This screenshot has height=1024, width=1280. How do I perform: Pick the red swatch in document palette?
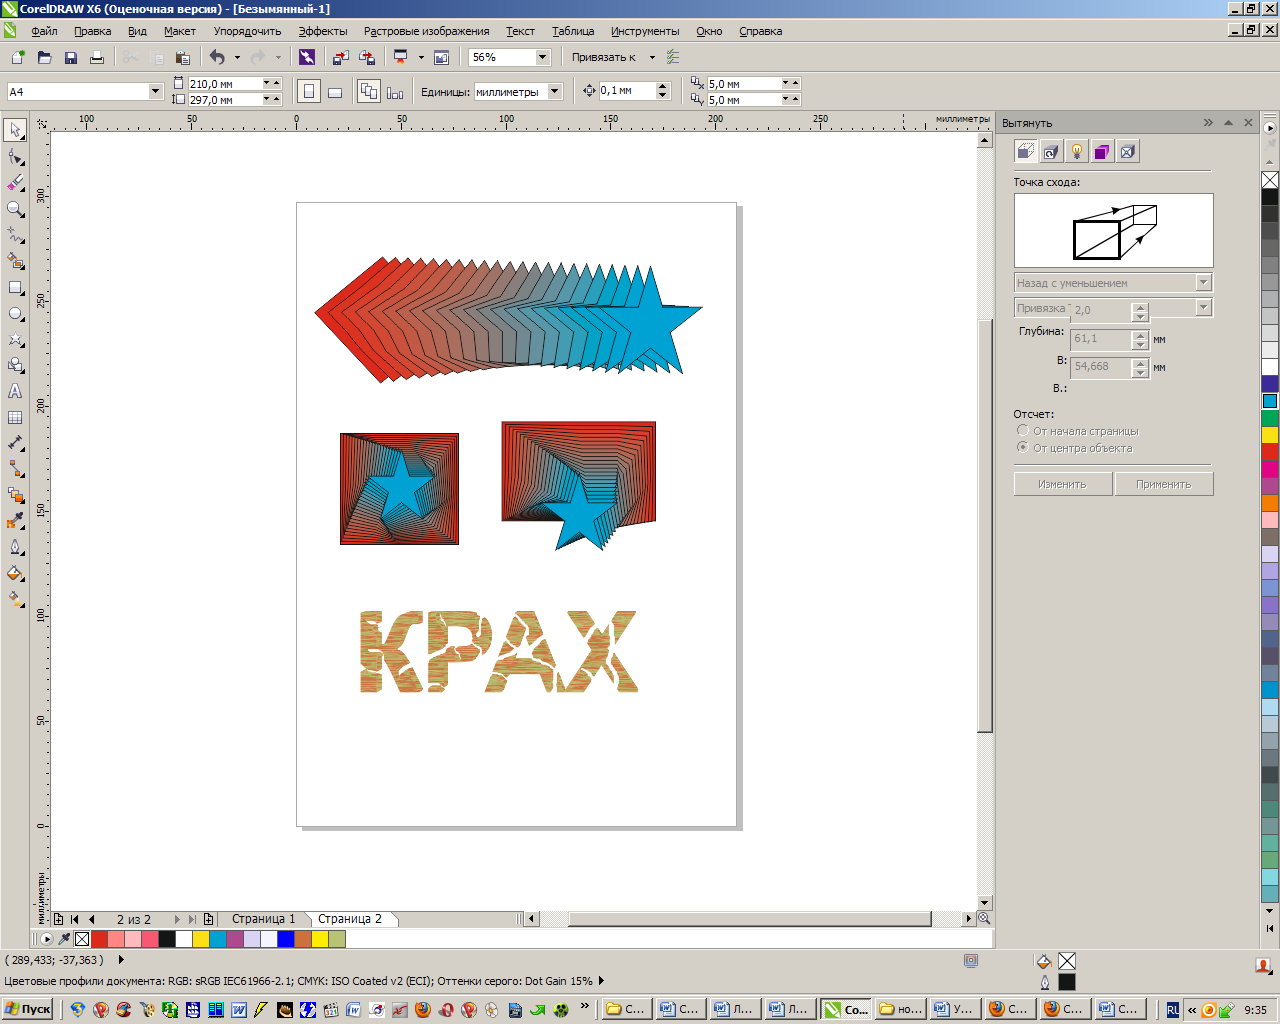(x=99, y=939)
